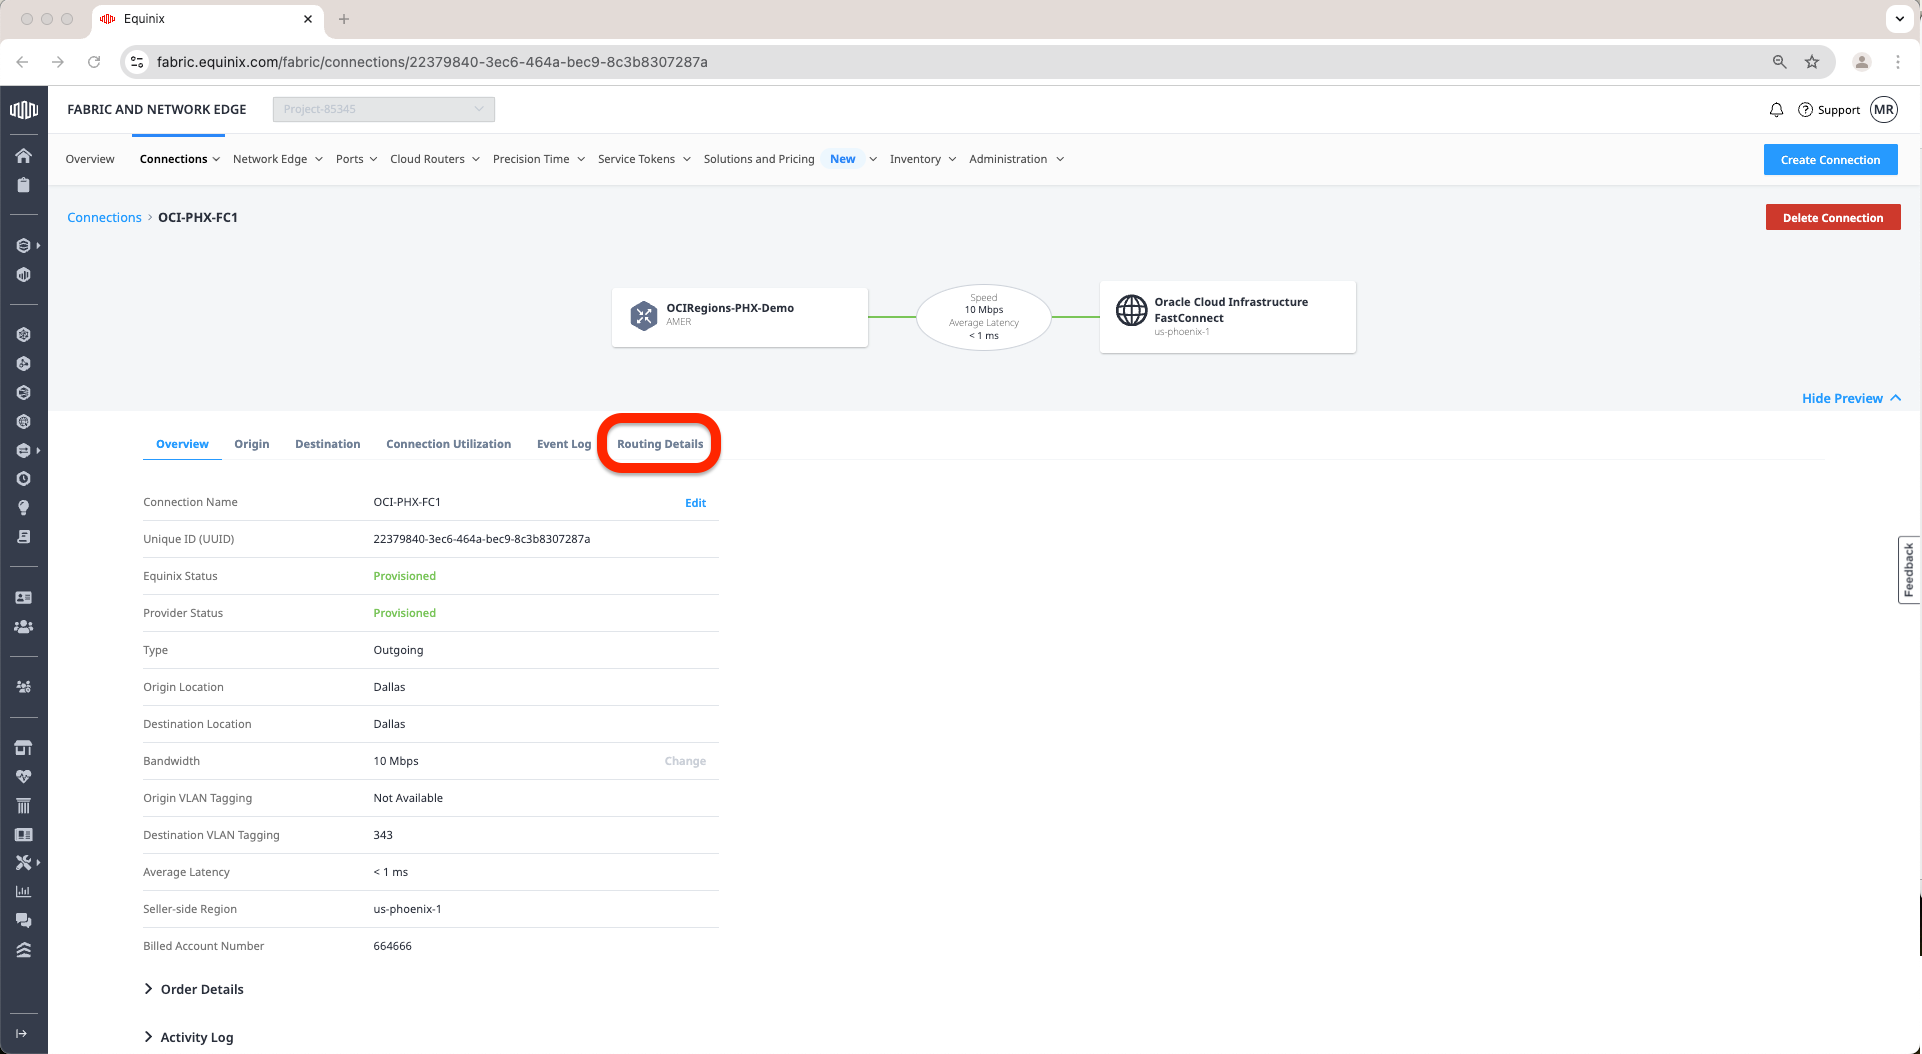Click the clipboard icon in sidebar
1922x1054 pixels.
(x=23, y=185)
